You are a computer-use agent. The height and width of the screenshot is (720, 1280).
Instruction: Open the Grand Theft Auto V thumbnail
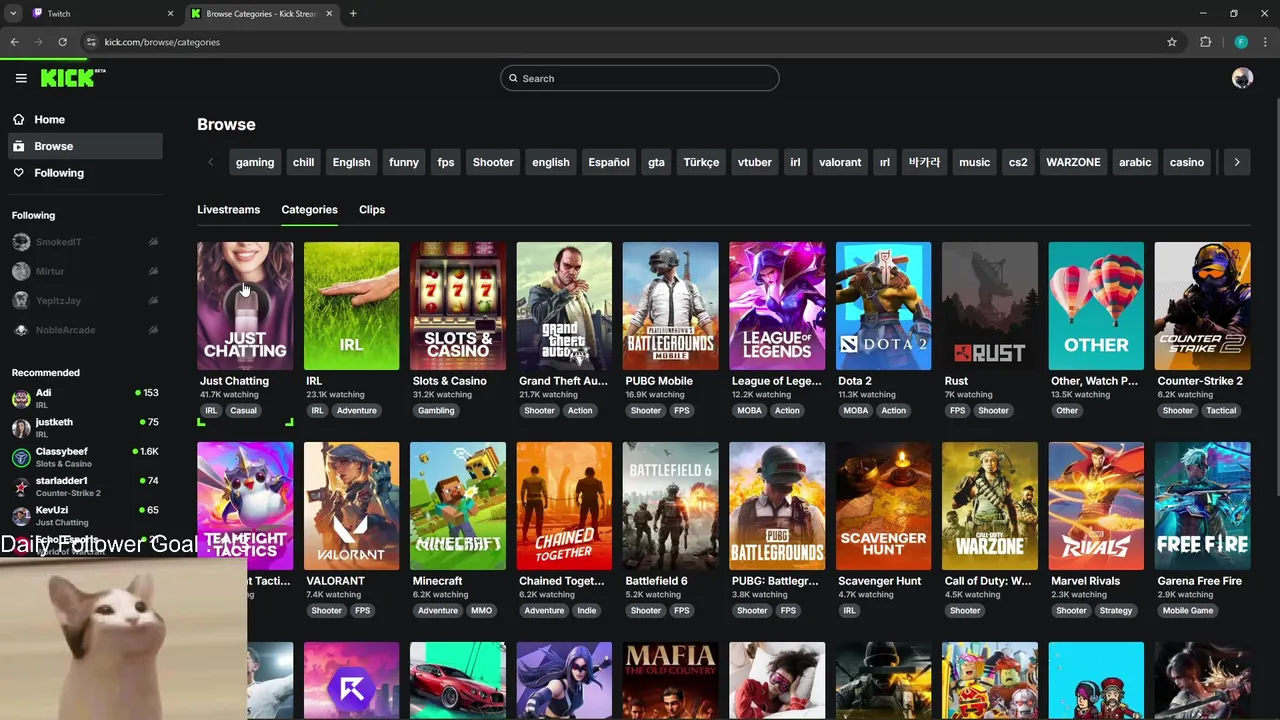point(564,306)
